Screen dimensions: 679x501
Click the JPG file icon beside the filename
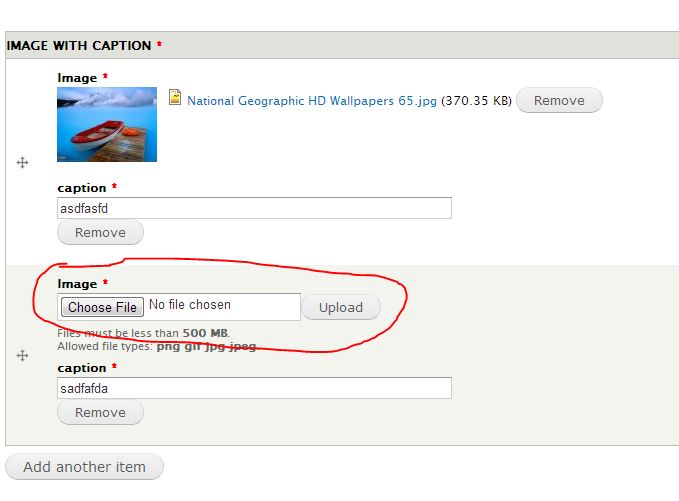[x=175, y=97]
